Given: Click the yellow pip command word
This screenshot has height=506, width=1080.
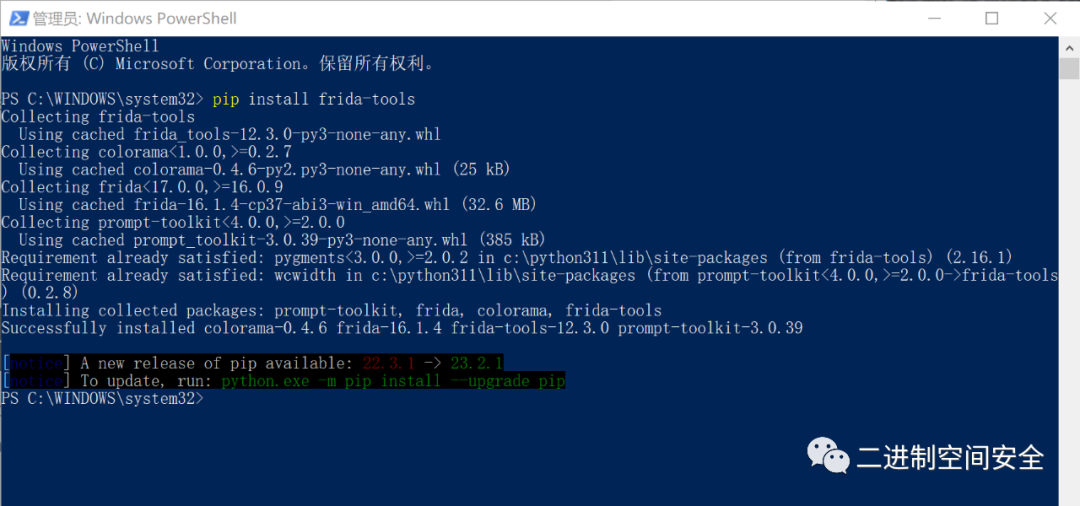Looking at the screenshot, I should point(225,100).
